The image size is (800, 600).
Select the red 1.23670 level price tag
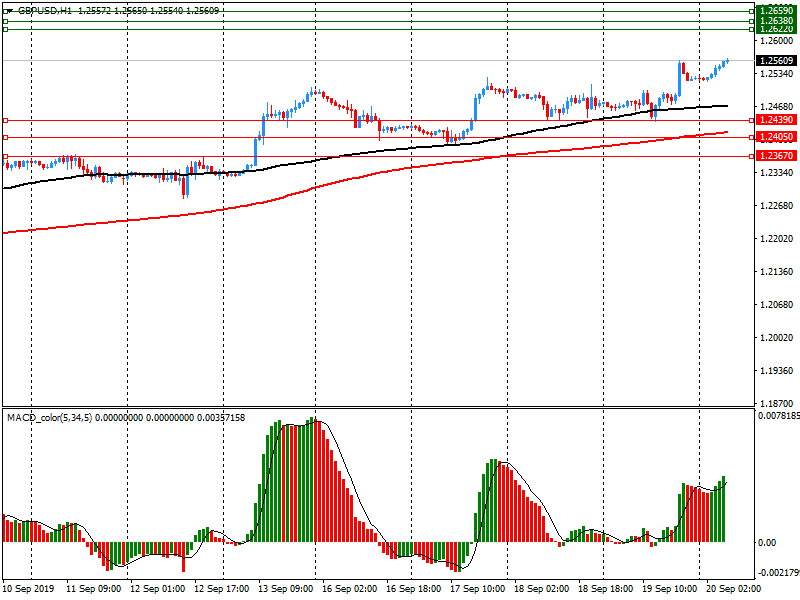tap(776, 156)
